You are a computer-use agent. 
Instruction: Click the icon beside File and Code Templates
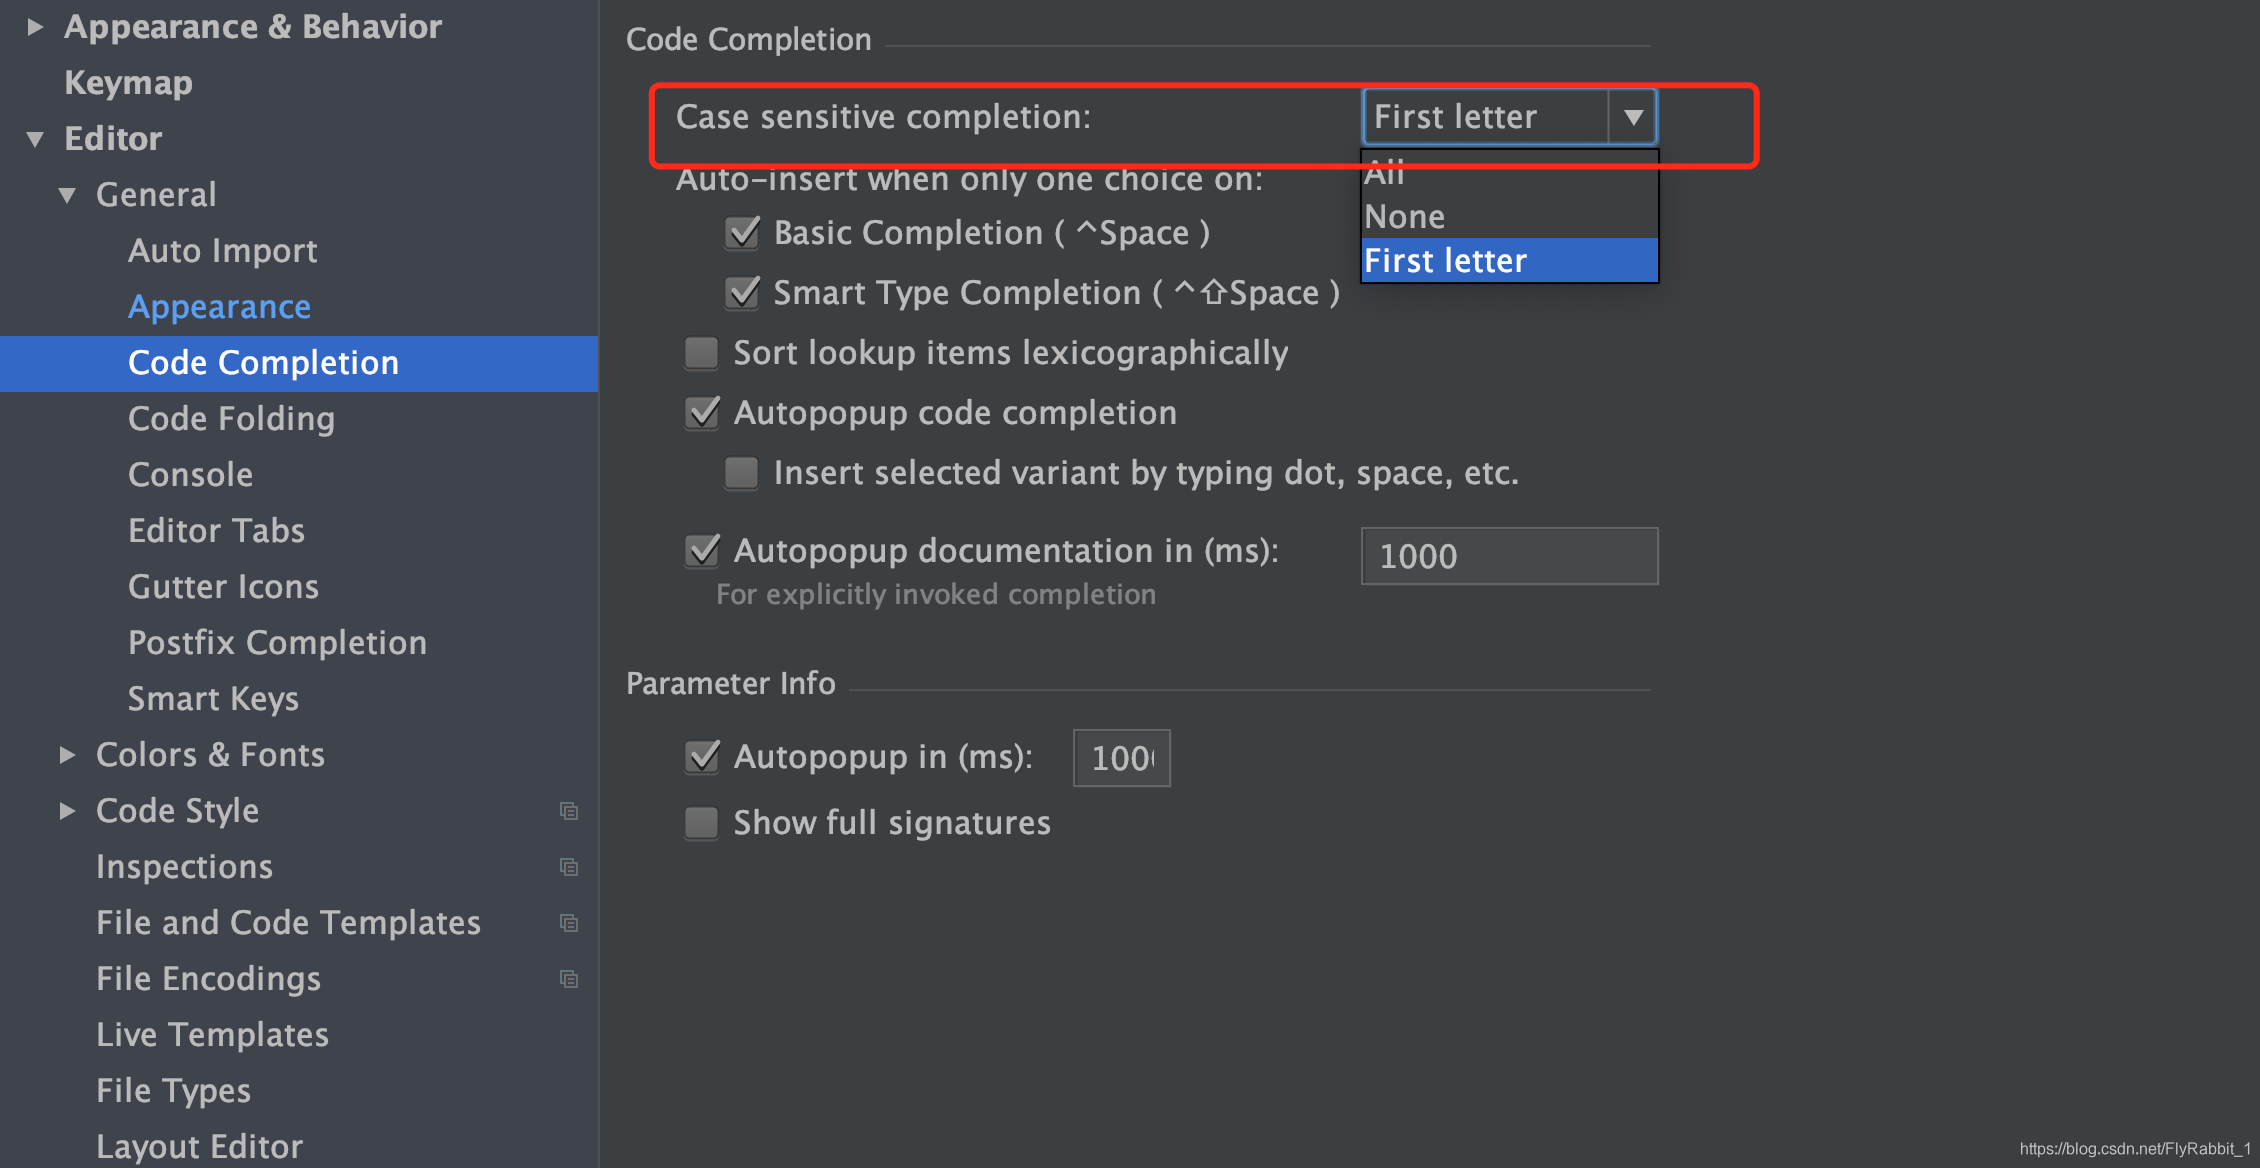(x=569, y=923)
